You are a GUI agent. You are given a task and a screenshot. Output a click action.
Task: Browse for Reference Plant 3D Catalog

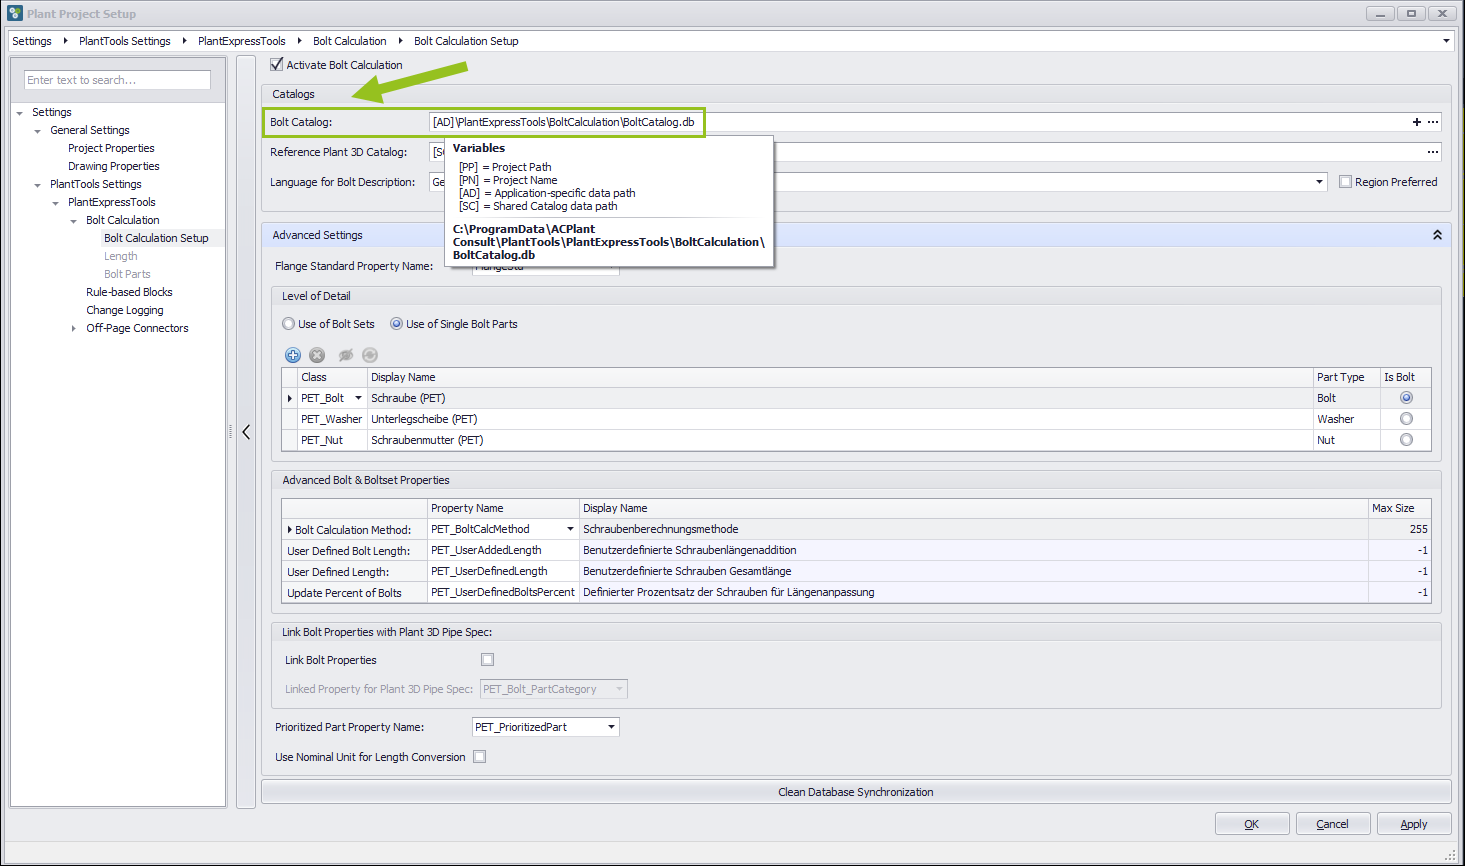(1433, 152)
